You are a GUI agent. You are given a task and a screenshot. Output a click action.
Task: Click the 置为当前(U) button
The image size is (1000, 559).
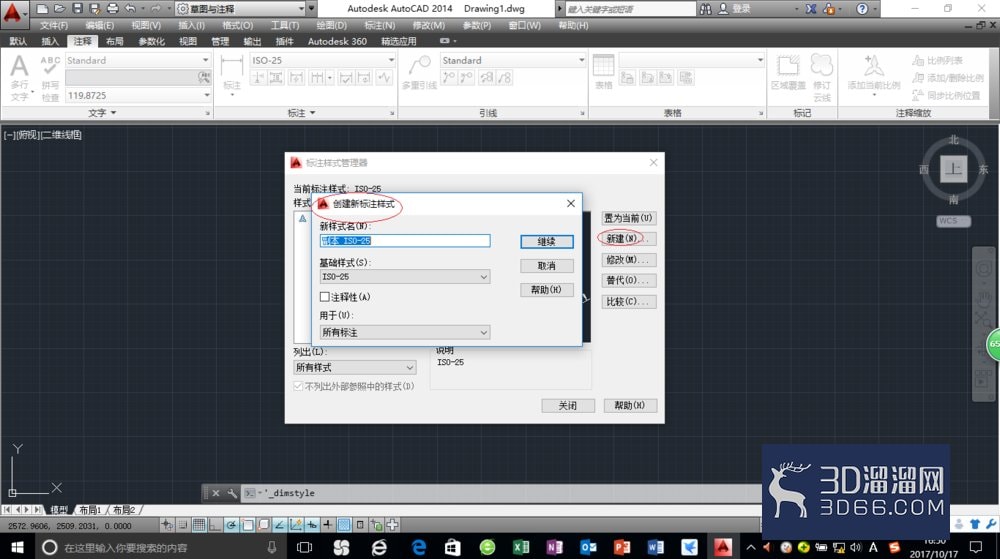tap(628, 218)
